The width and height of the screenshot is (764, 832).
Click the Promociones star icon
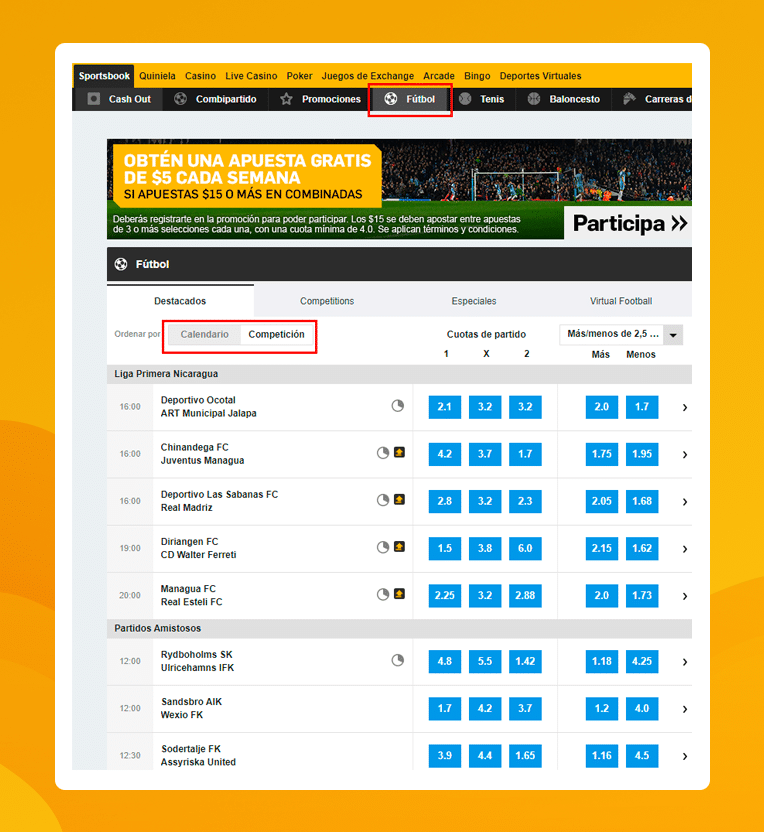[x=286, y=99]
